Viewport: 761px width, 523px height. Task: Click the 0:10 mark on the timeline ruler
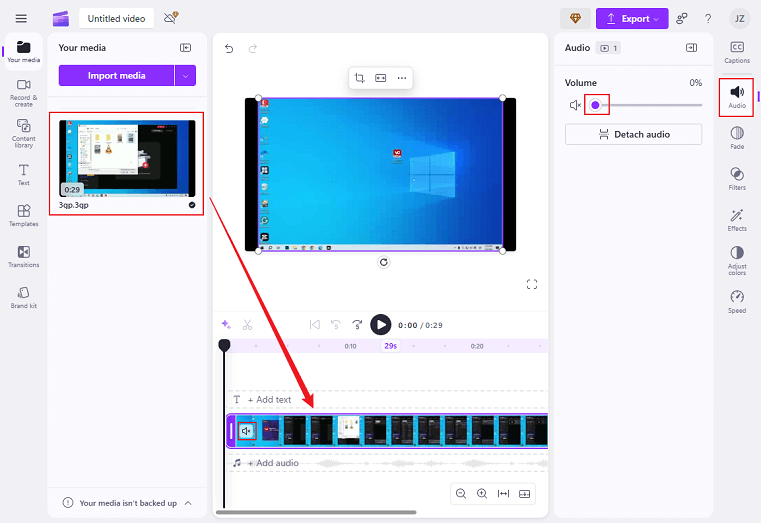(350, 346)
